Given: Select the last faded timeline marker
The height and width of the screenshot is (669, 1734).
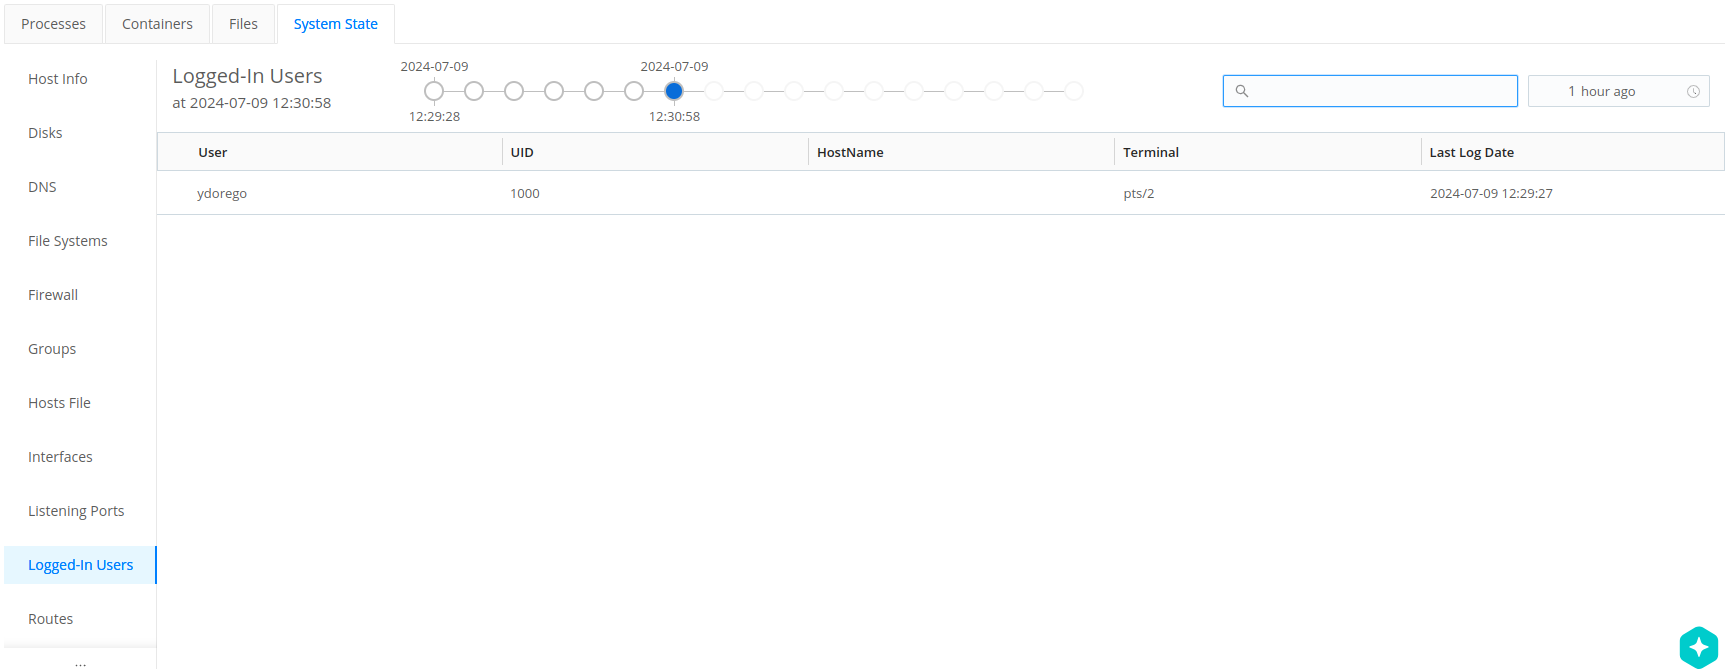Looking at the screenshot, I should (1074, 91).
